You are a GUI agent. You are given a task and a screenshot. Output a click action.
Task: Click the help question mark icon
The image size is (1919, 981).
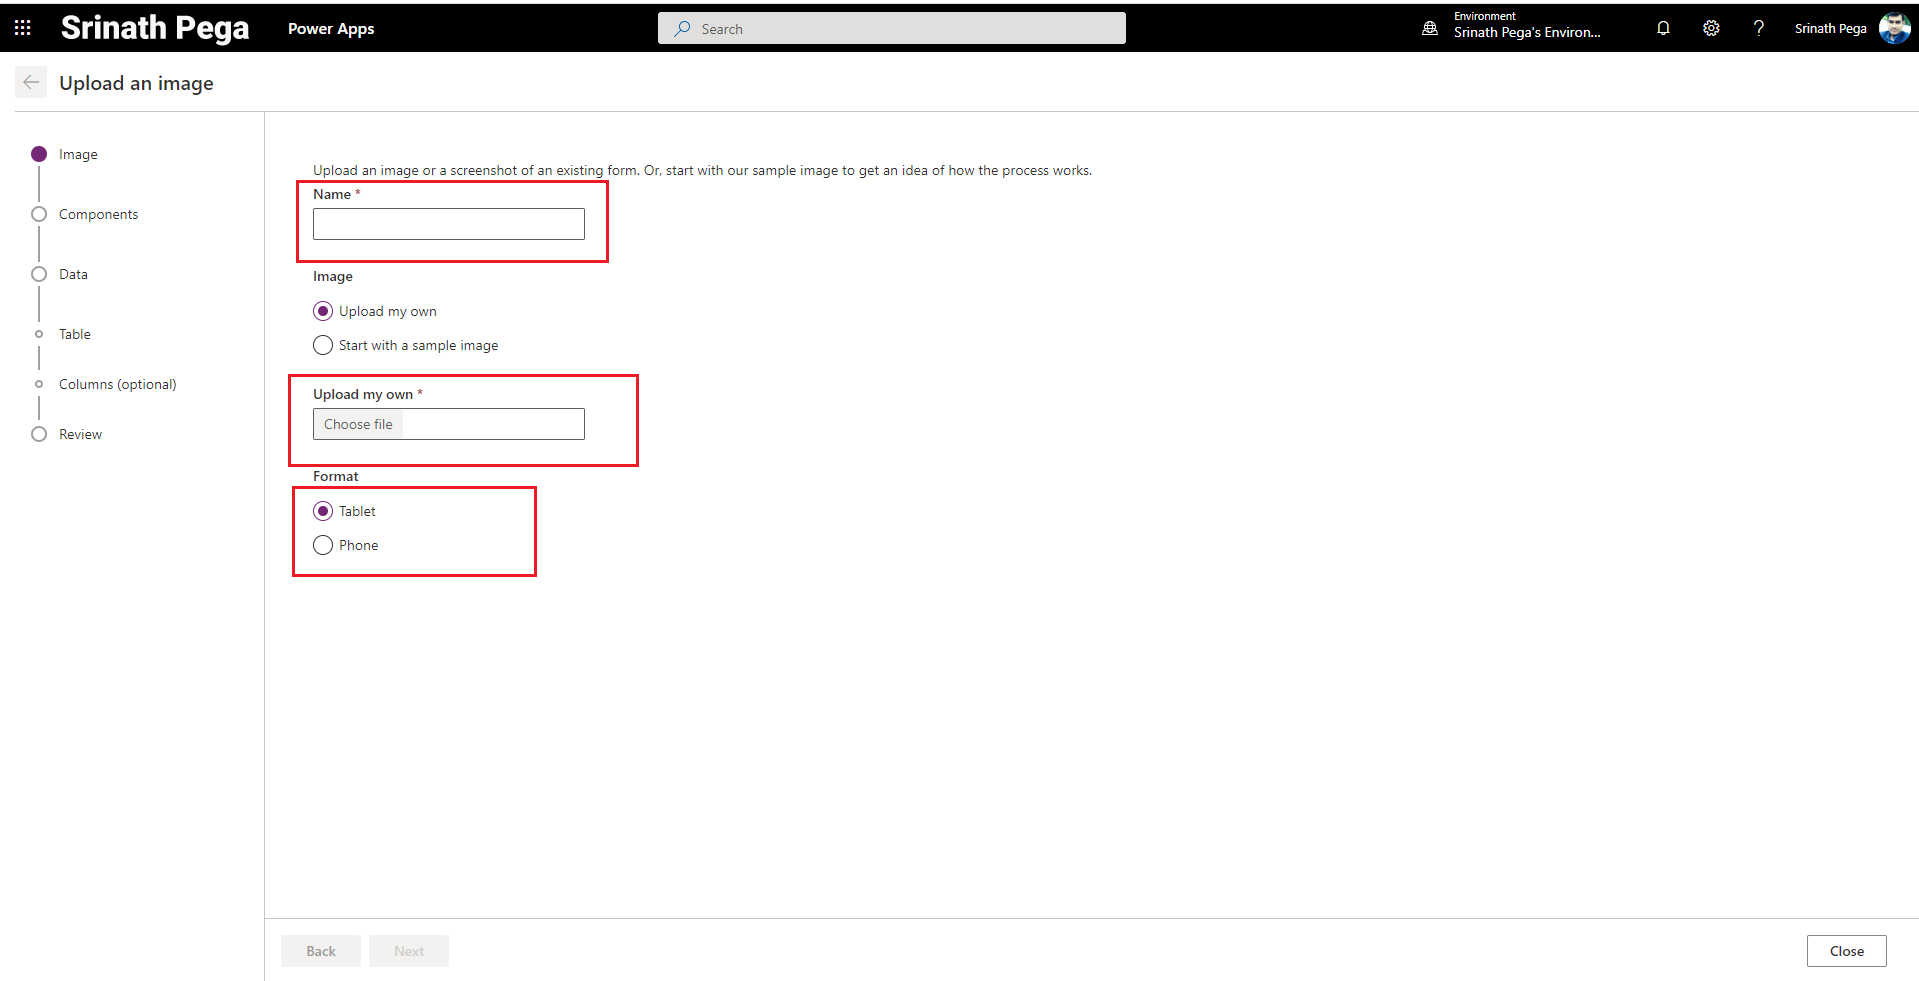(x=1758, y=28)
